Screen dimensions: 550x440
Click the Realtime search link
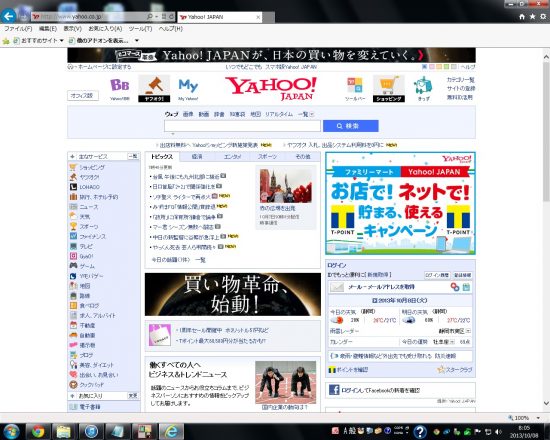(279, 114)
